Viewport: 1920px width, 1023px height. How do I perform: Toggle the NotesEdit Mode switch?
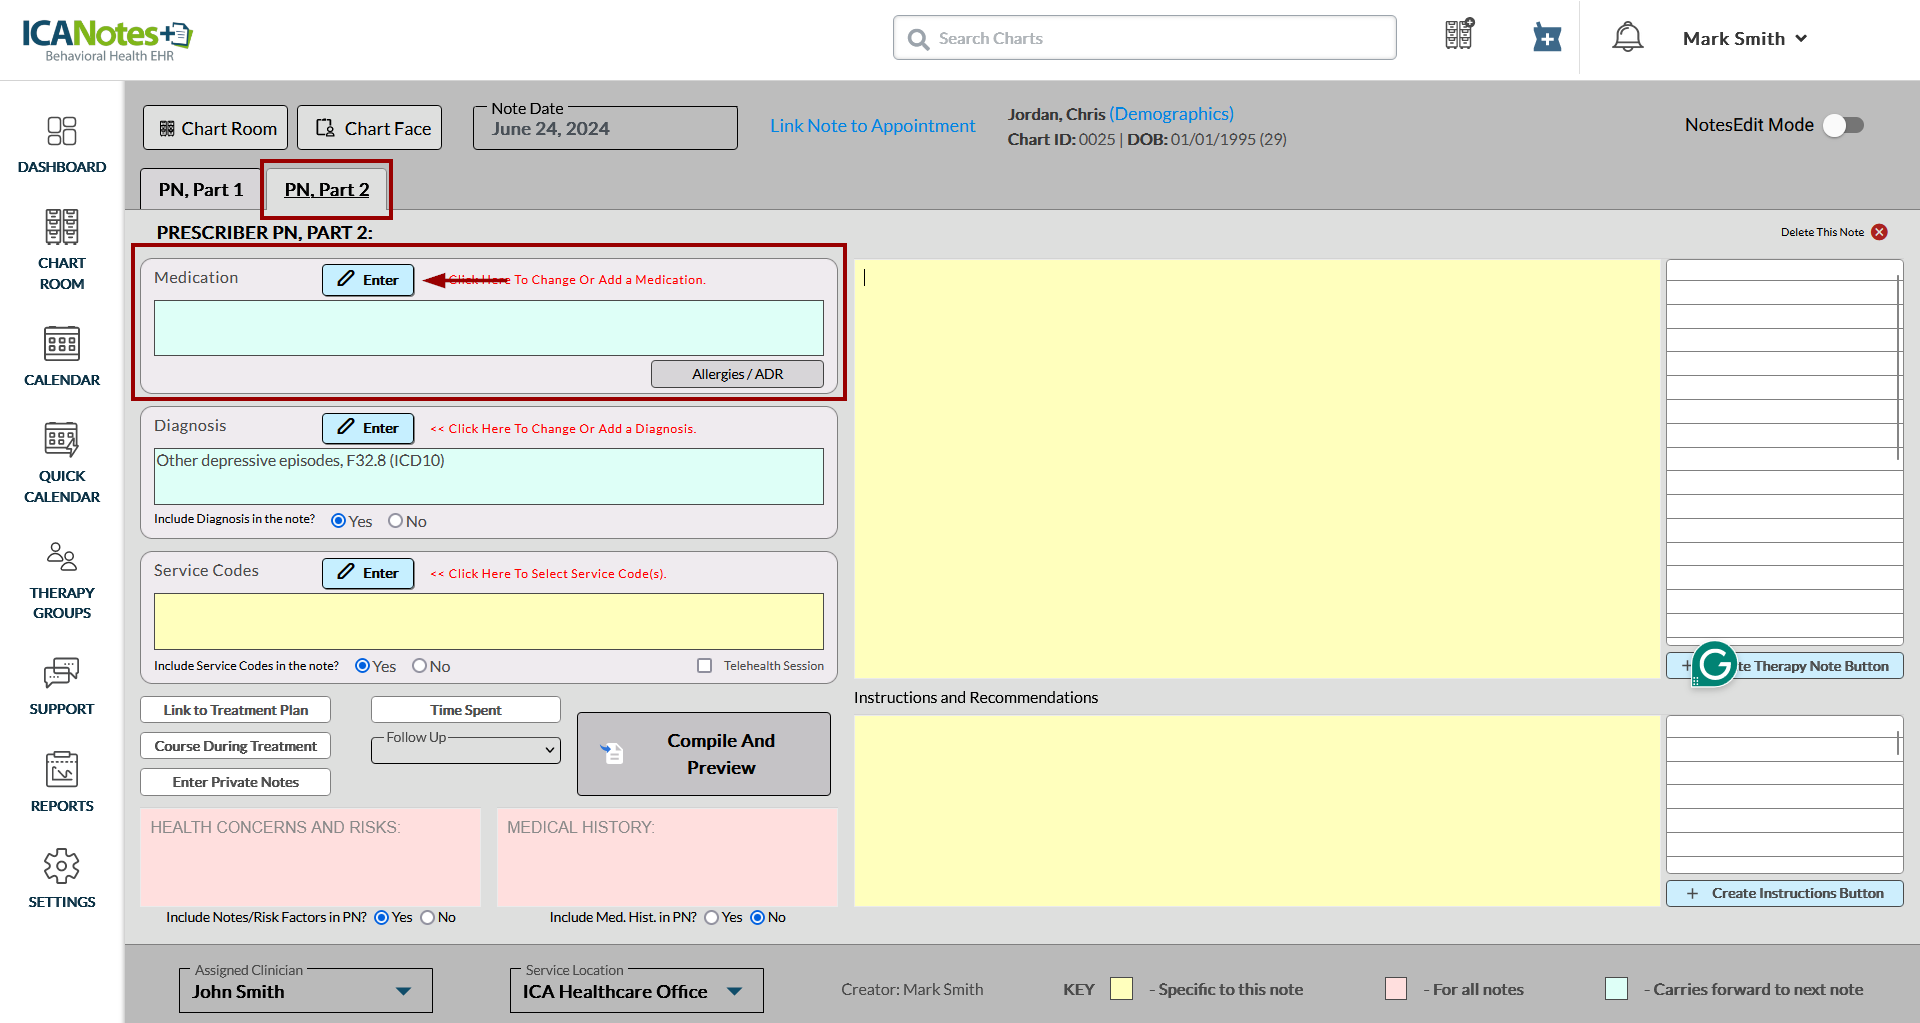click(1842, 125)
